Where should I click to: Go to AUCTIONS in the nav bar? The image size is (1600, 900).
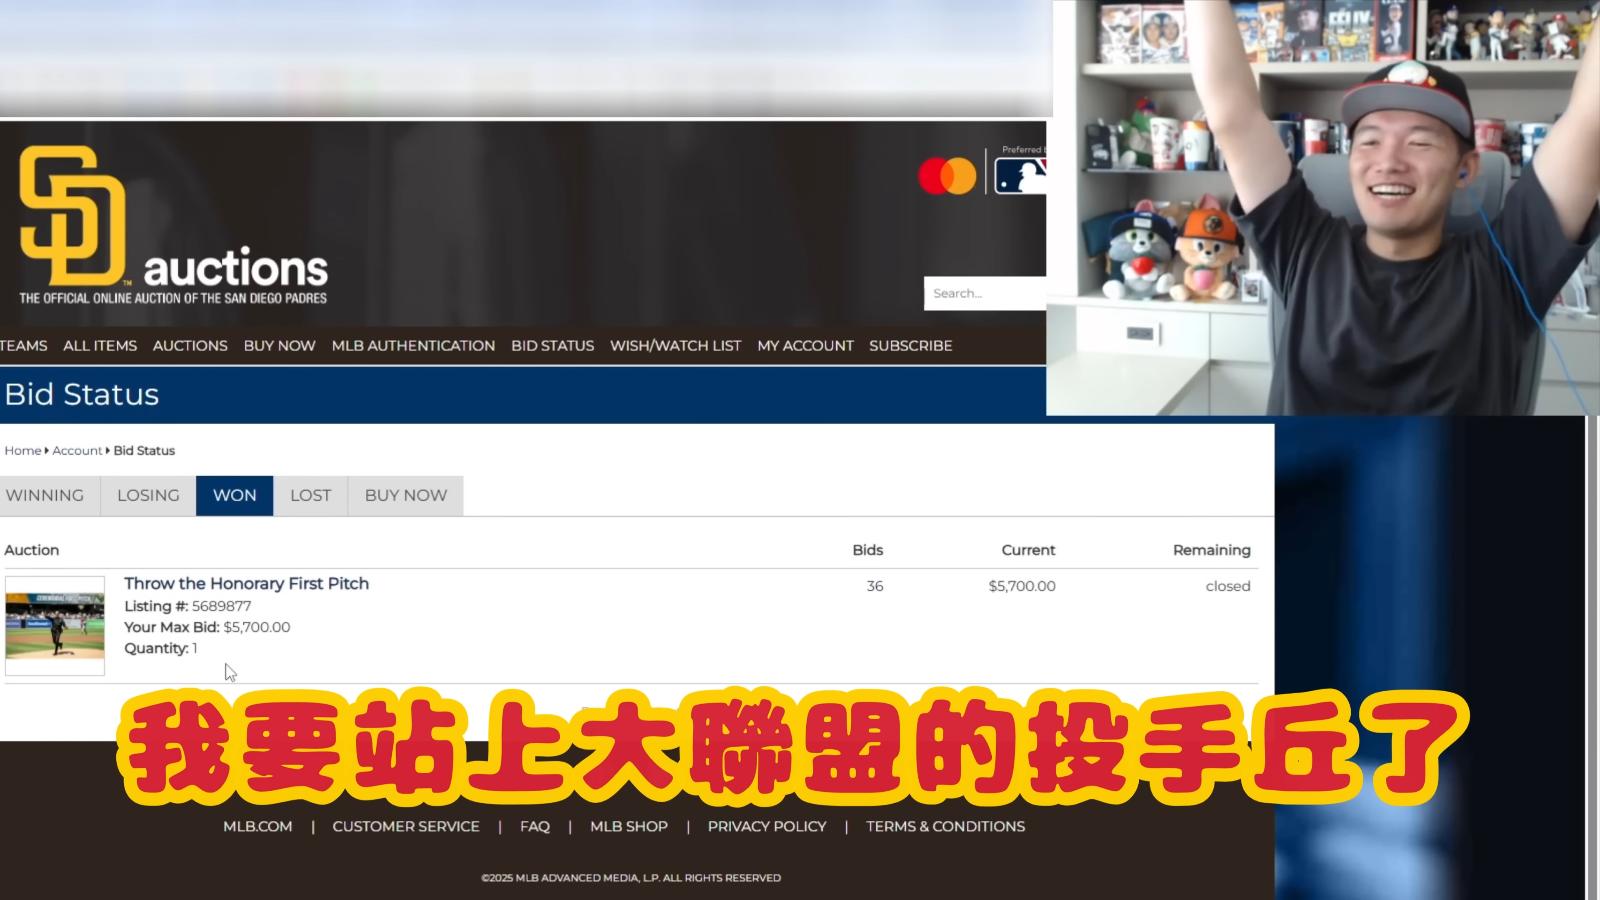click(190, 345)
